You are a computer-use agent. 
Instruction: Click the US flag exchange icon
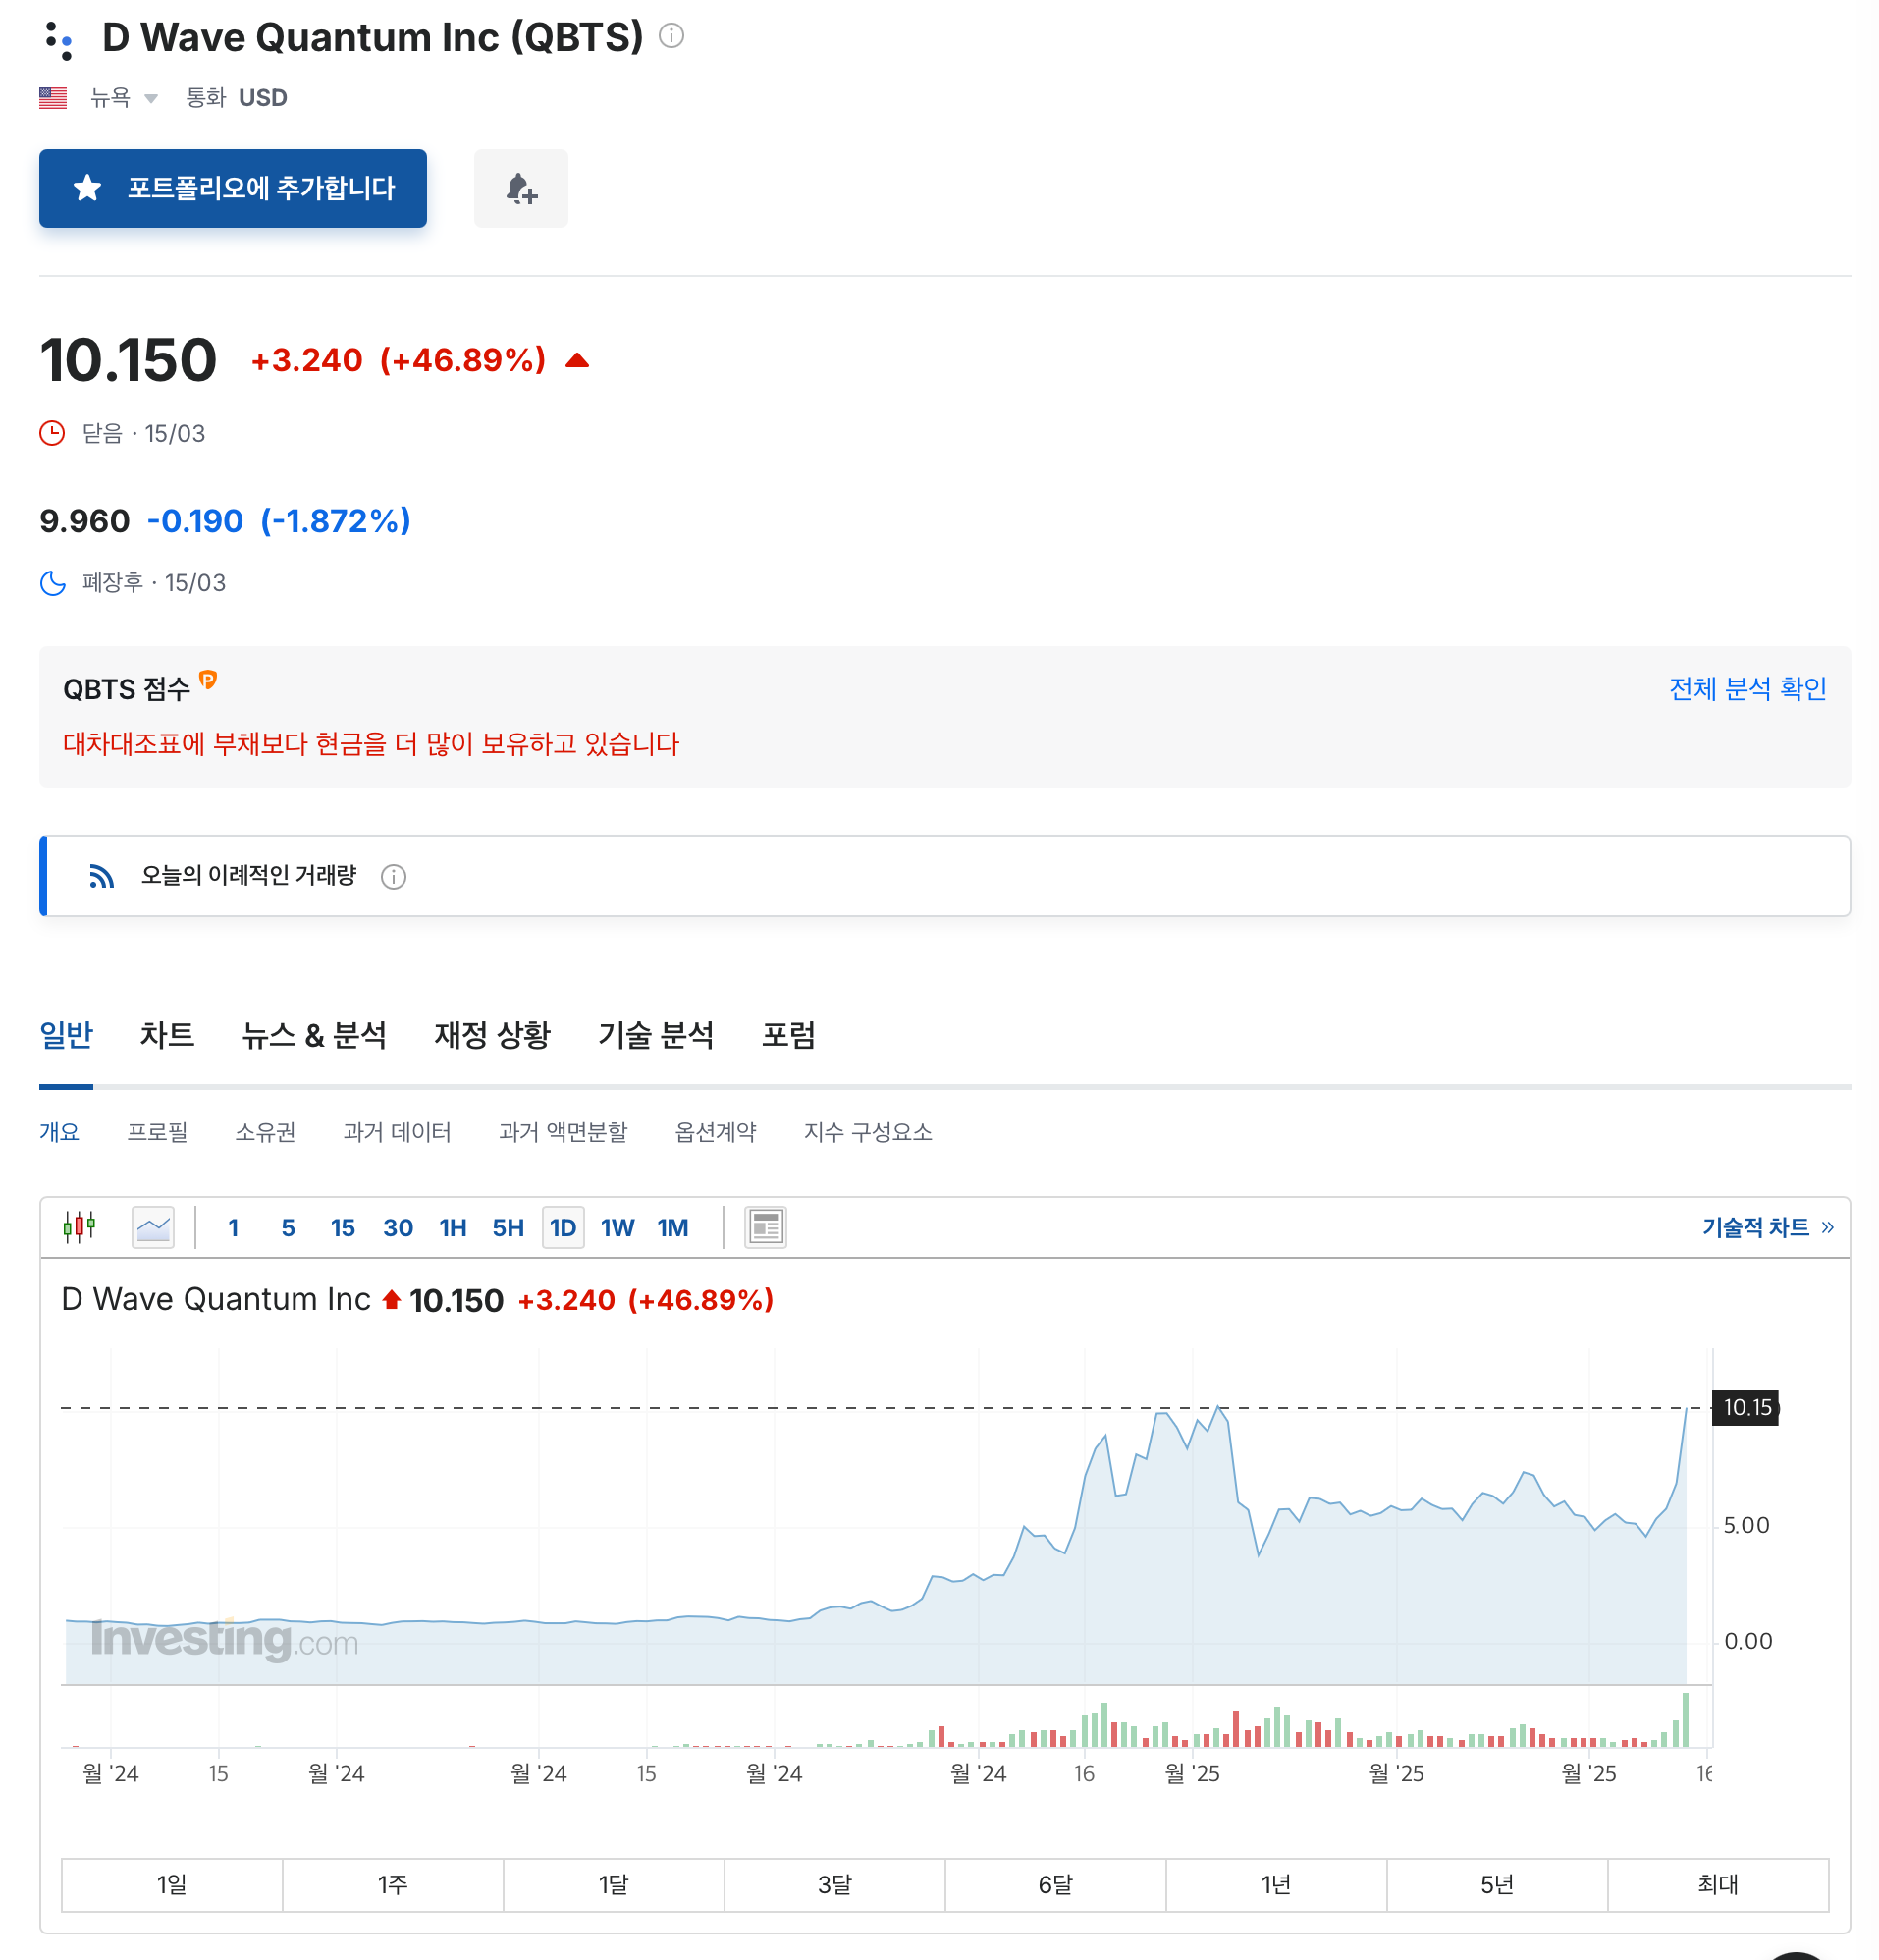tap(53, 98)
